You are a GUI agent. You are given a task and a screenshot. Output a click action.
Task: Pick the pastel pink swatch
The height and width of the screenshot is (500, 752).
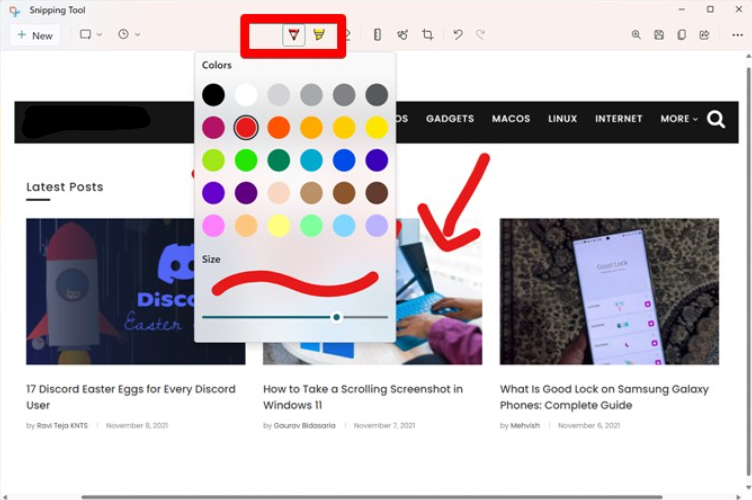click(213, 225)
